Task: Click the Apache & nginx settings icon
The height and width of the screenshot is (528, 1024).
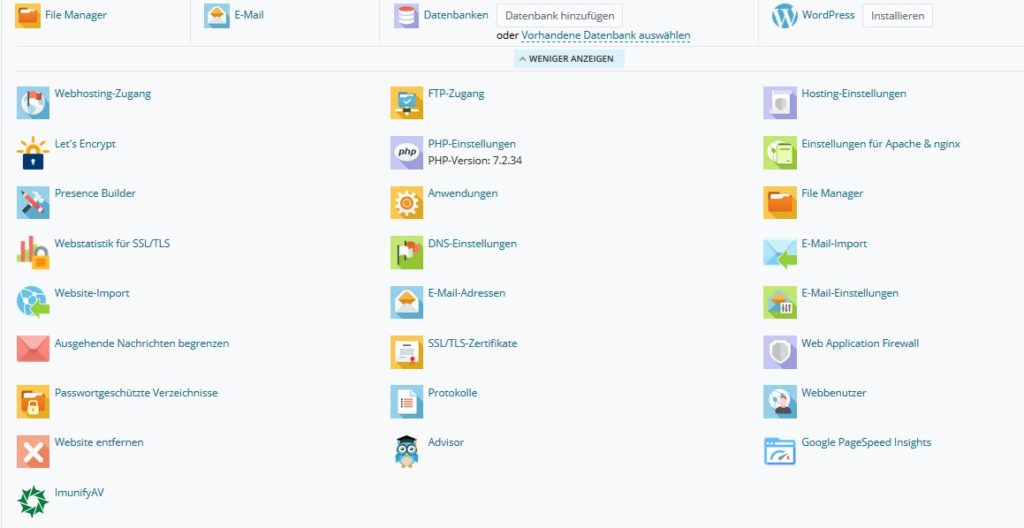Action: [780, 153]
